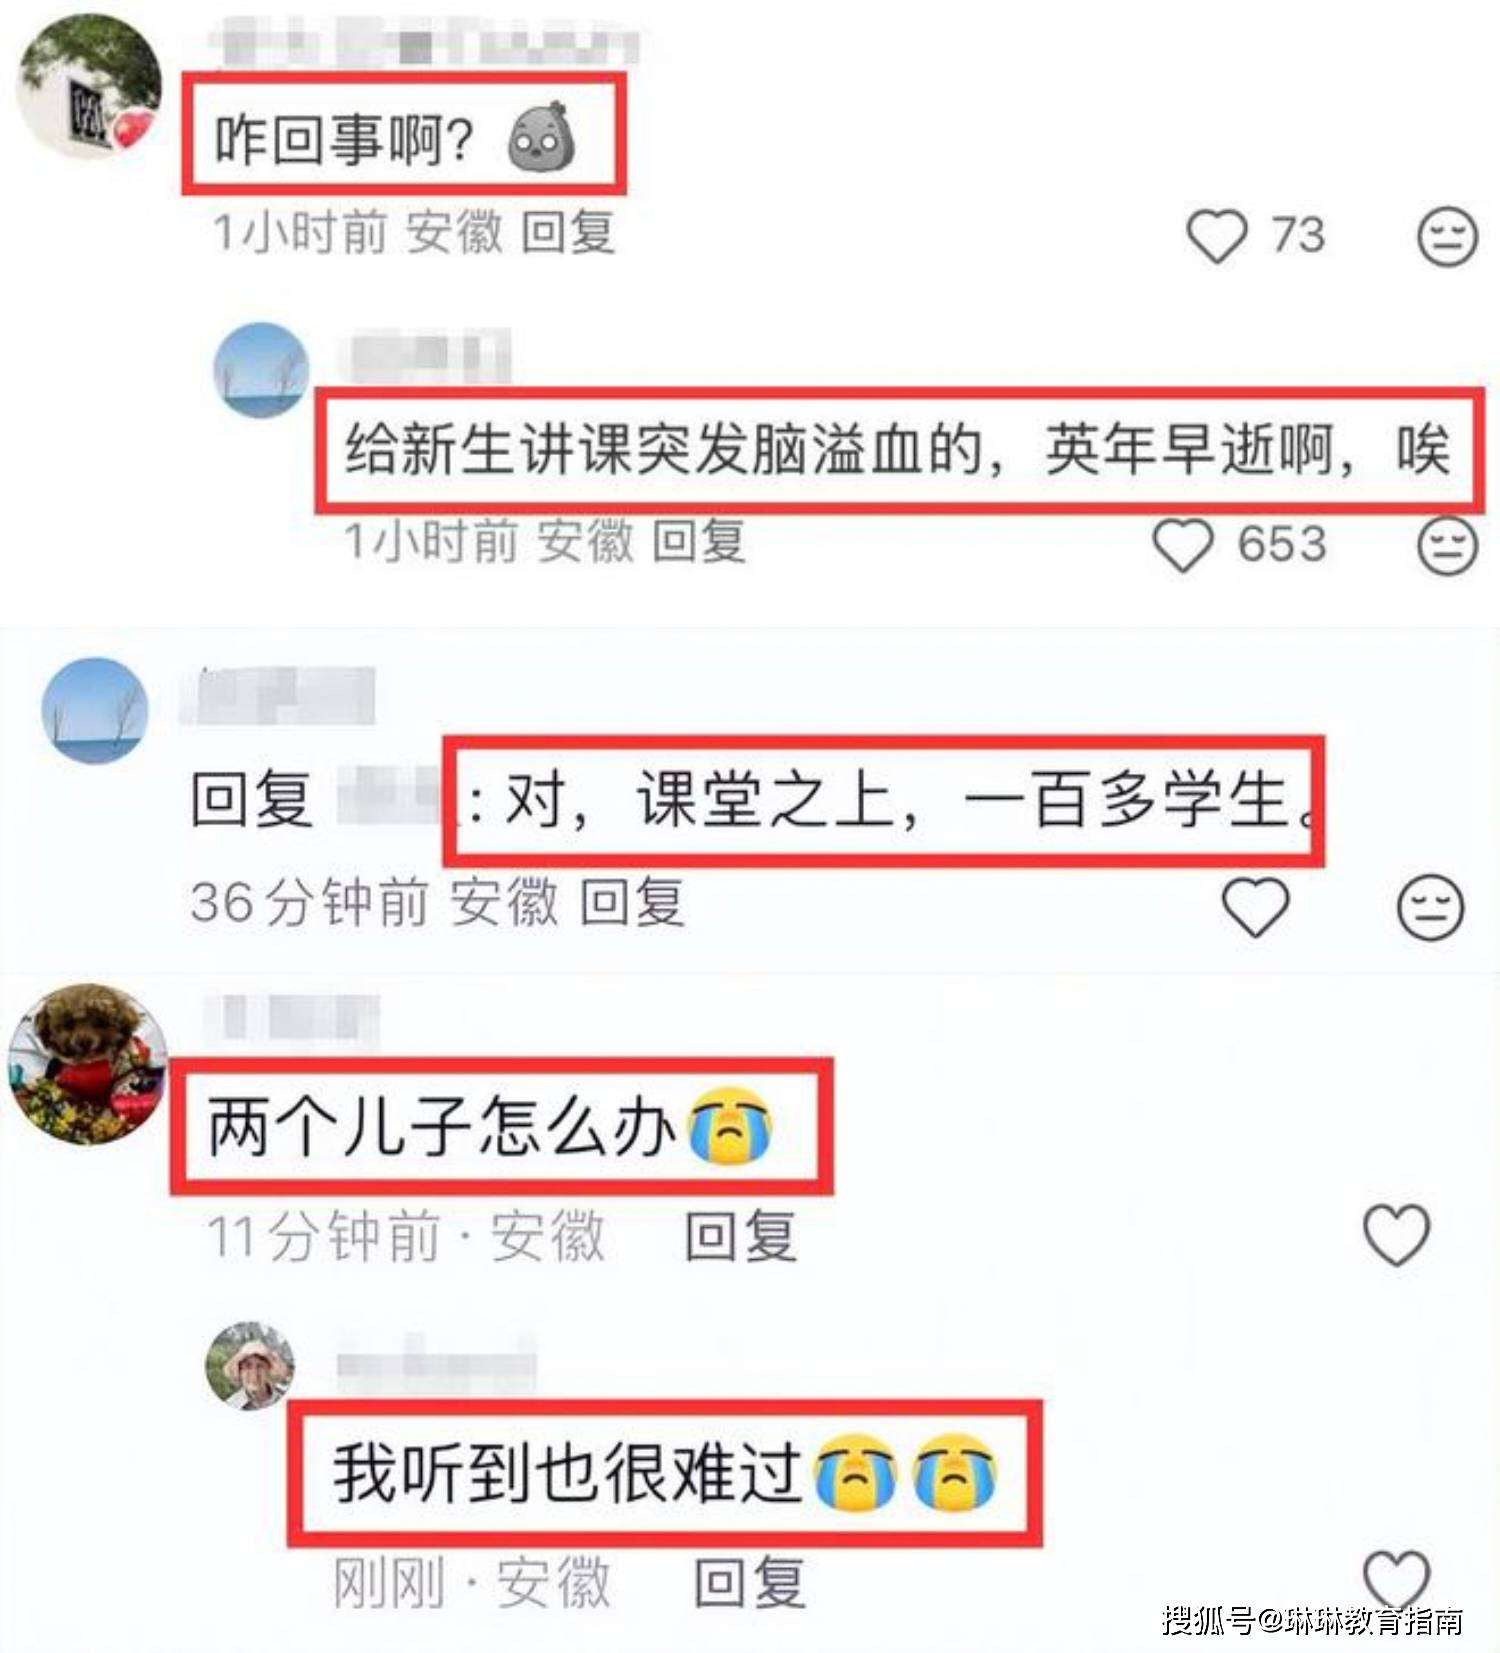
Task: Tap dislike face beside 653 likes
Action: click(x=1447, y=545)
